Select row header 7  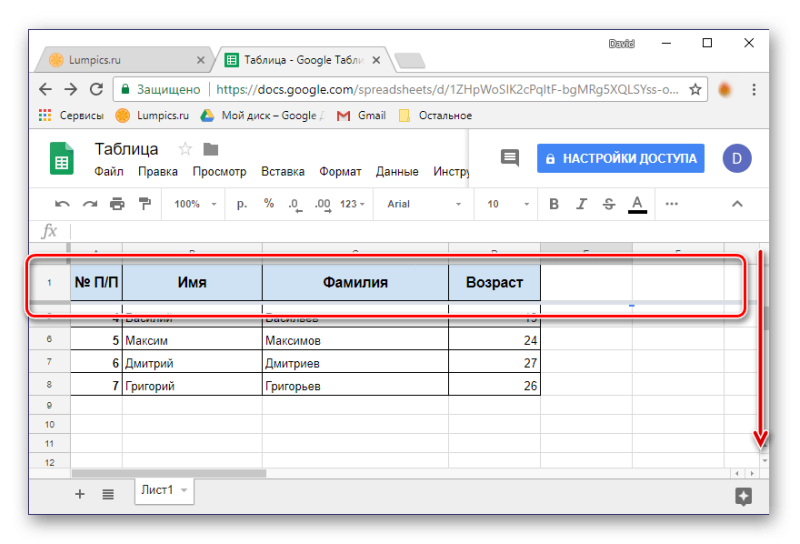point(49,362)
